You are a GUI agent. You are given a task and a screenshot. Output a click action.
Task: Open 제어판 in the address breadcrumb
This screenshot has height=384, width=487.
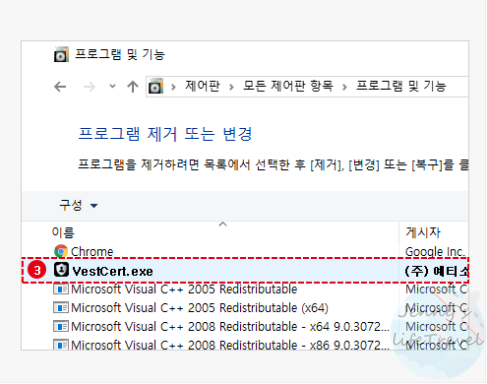[203, 86]
